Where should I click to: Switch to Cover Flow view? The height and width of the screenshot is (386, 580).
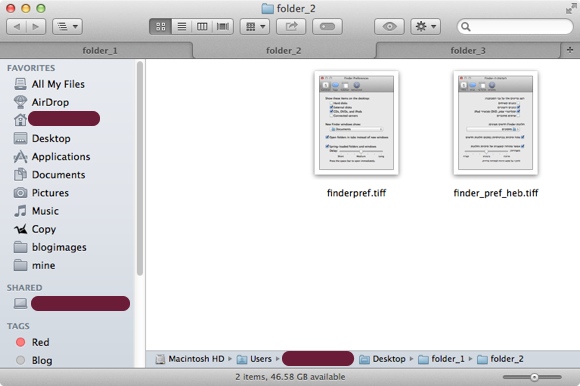tap(223, 27)
